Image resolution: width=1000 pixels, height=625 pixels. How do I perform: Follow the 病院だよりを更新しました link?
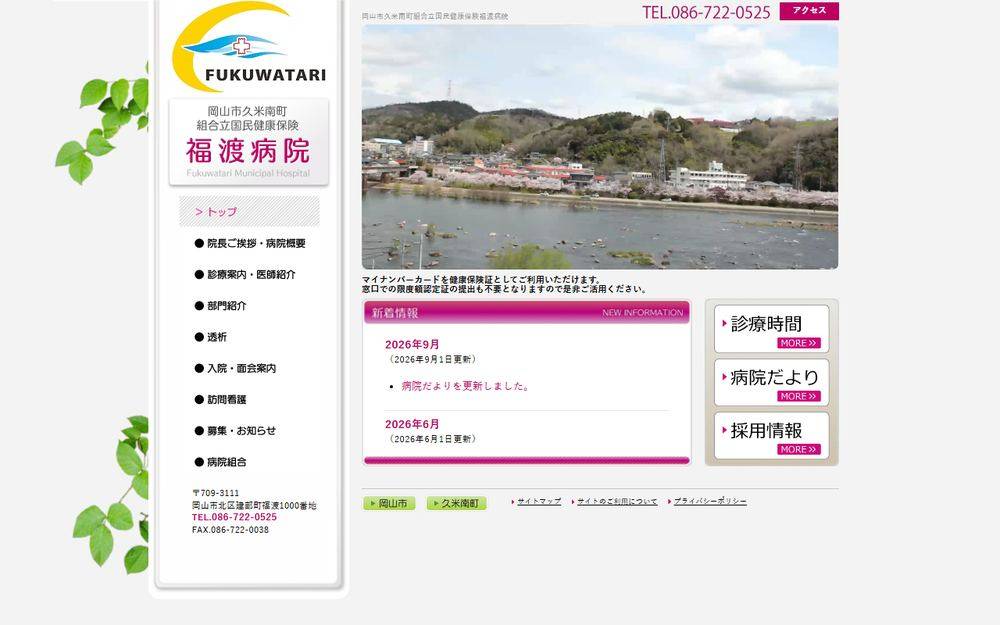click(465, 386)
